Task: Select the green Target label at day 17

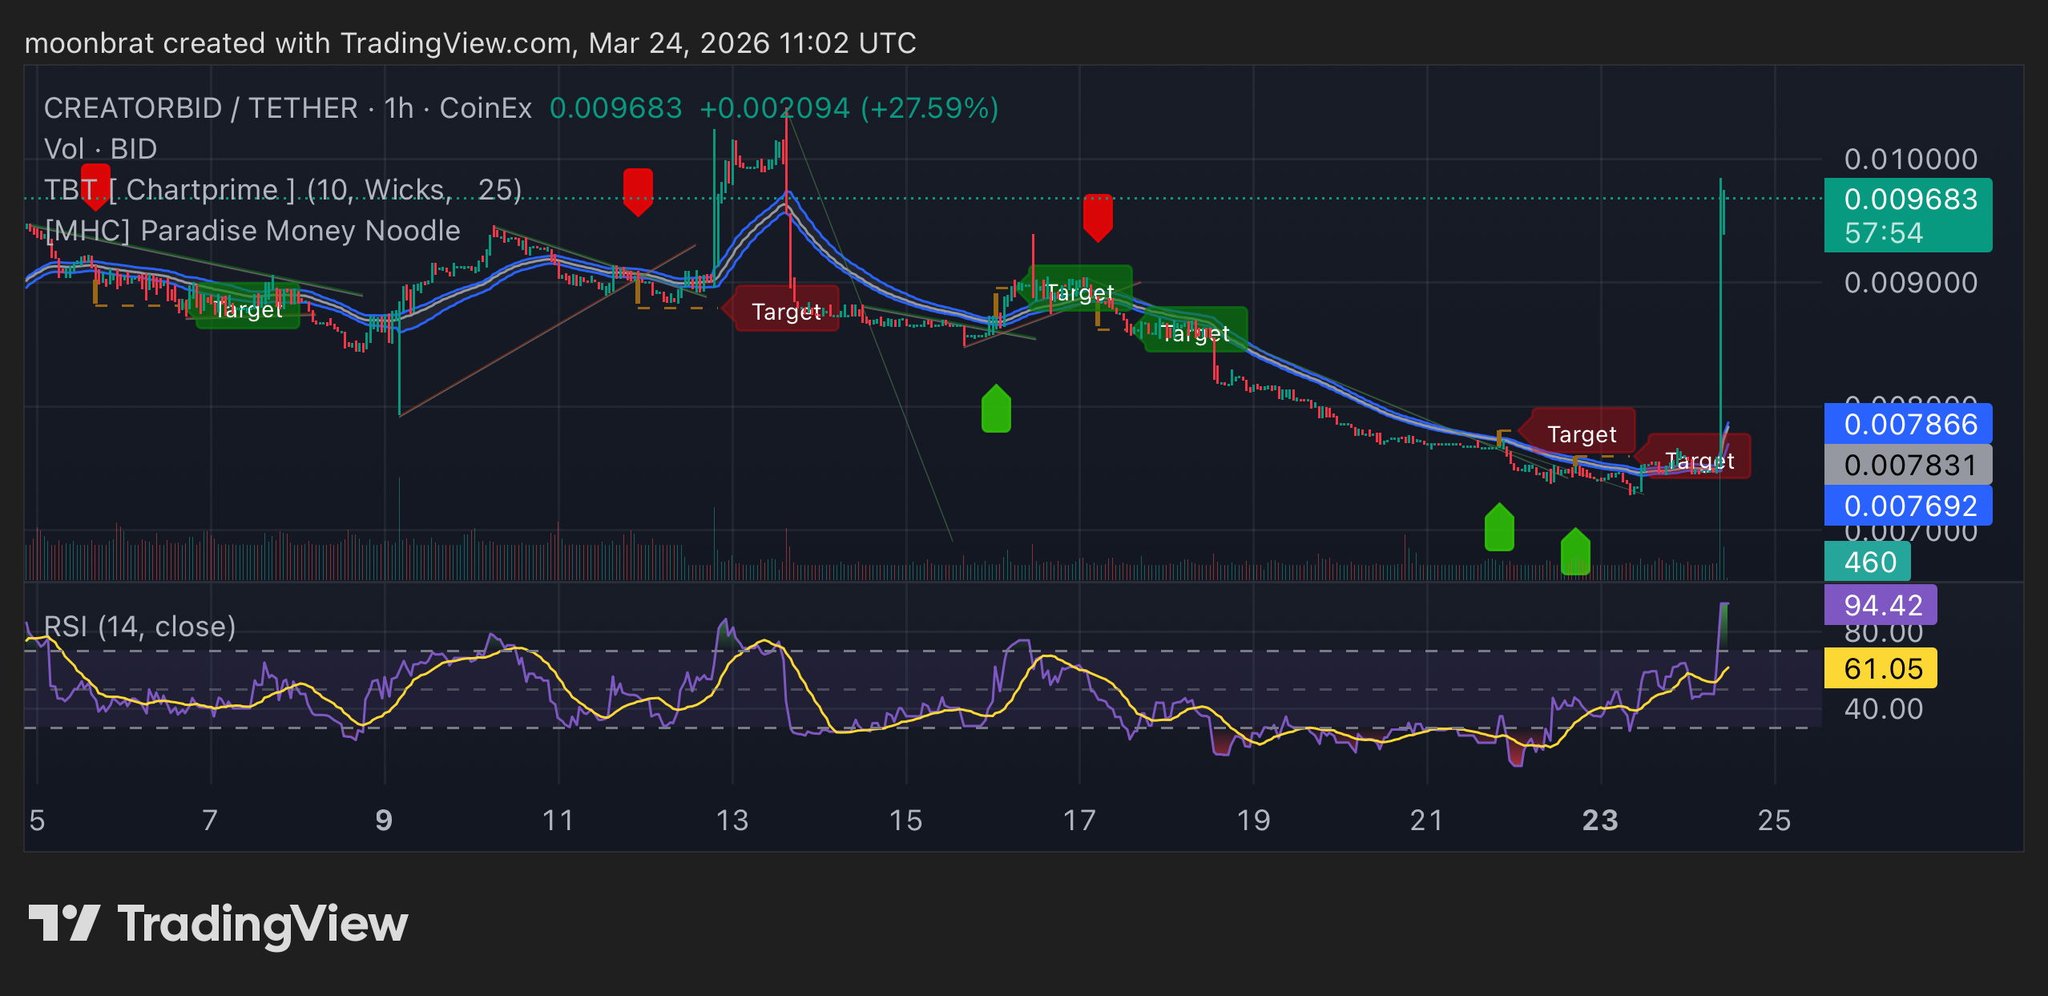Action: 1080,291
